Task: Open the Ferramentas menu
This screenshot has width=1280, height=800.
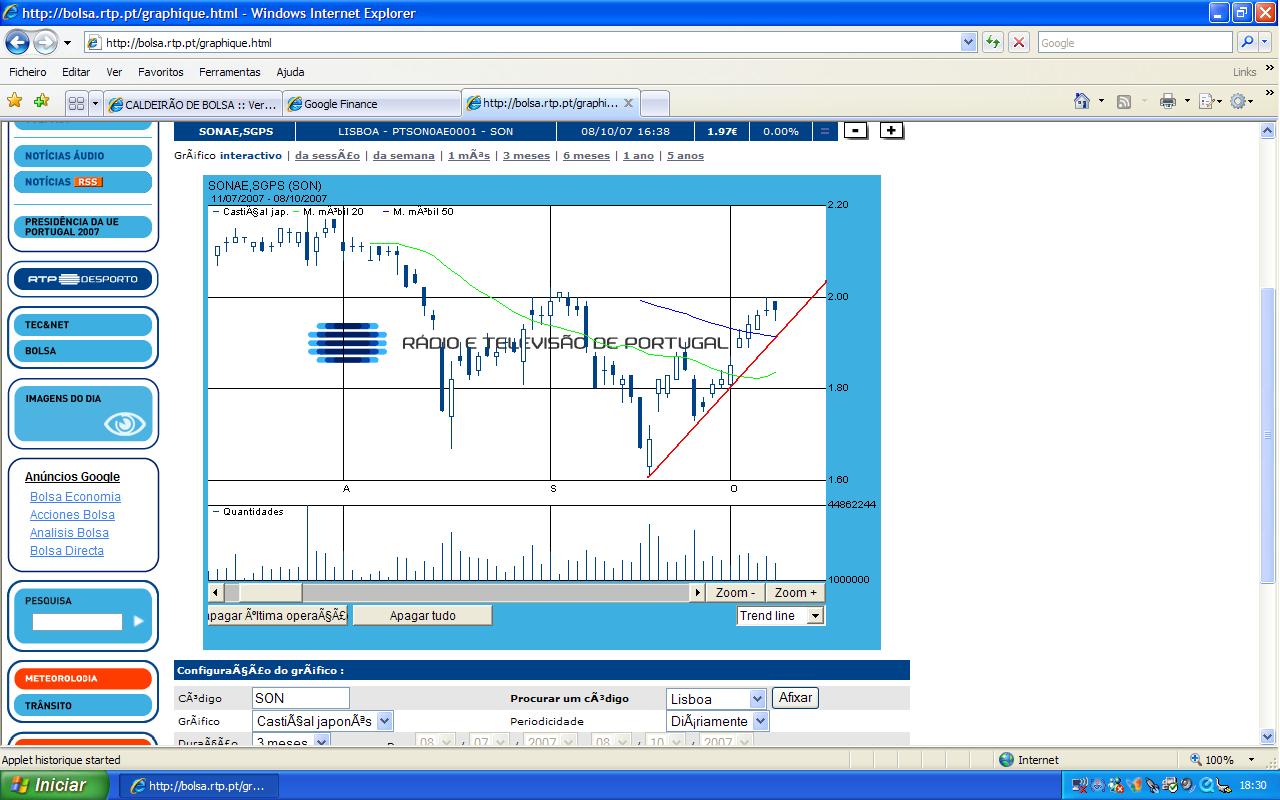Action: tap(229, 72)
